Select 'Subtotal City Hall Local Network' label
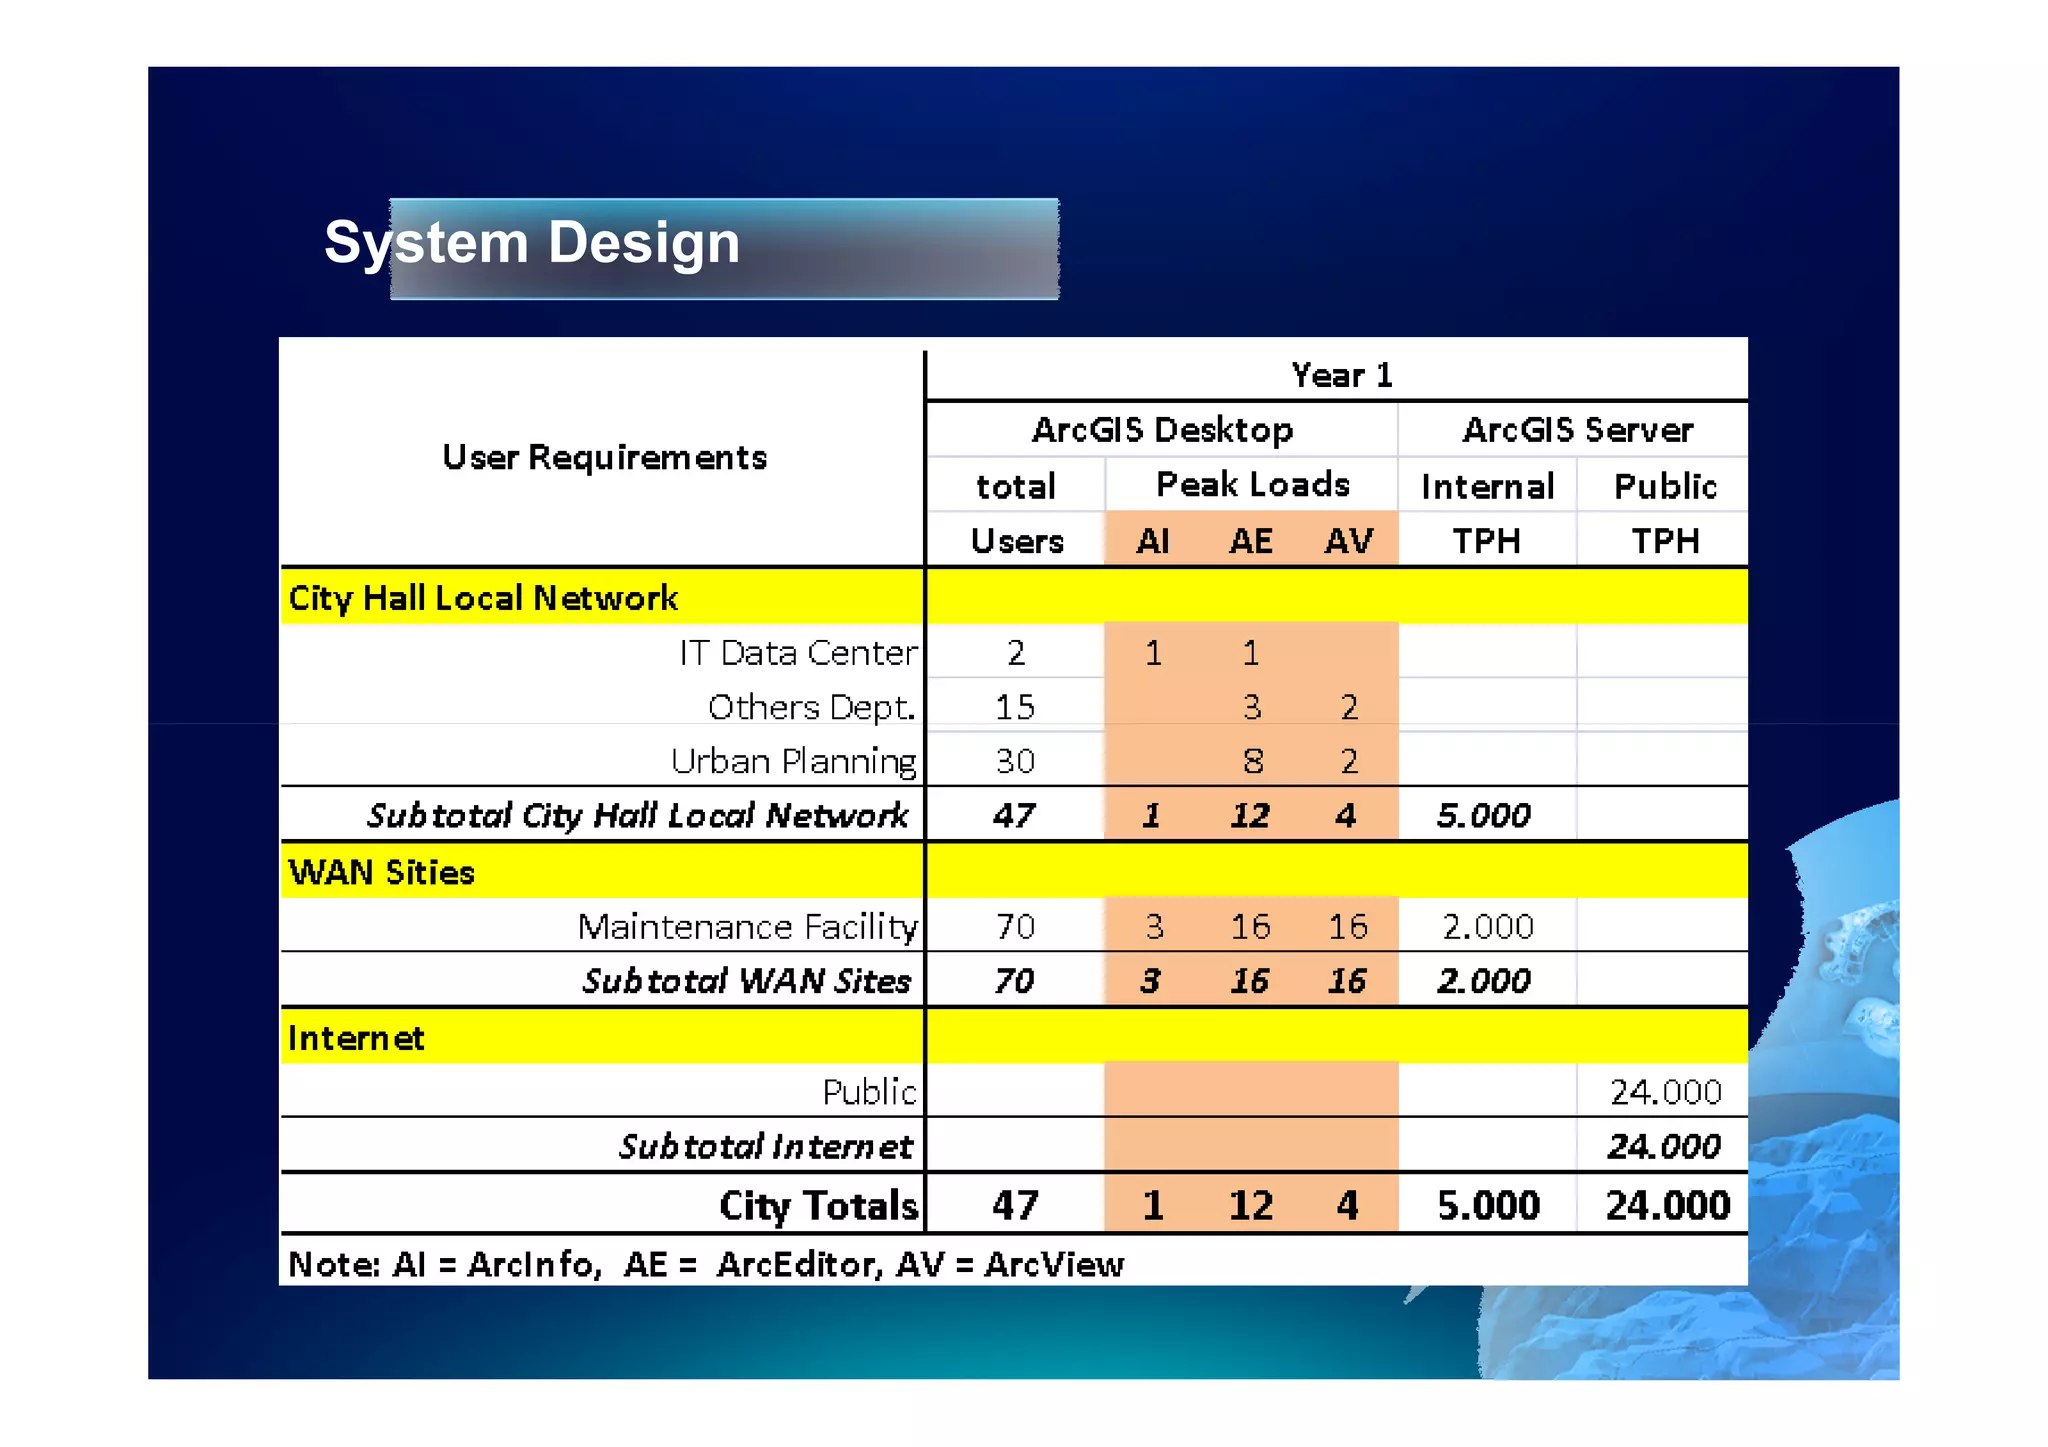This screenshot has height=1447, width=2048. pyautogui.click(x=638, y=816)
